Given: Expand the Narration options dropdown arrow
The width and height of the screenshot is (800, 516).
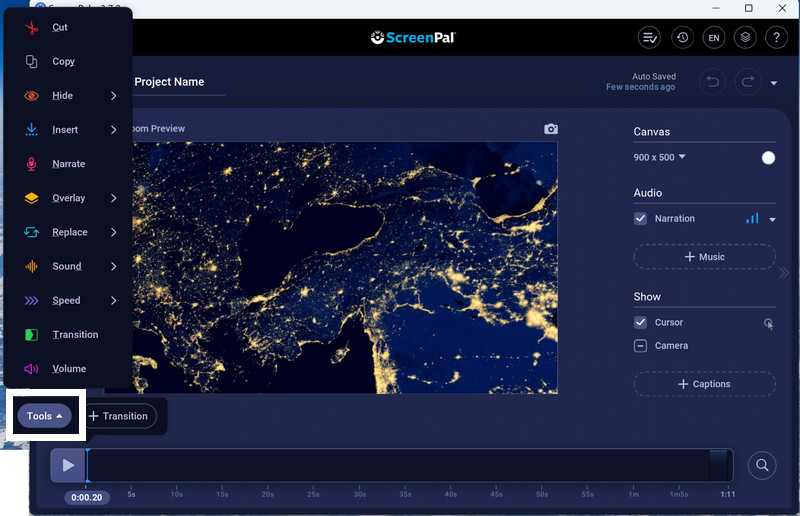Looking at the screenshot, I should 772,219.
